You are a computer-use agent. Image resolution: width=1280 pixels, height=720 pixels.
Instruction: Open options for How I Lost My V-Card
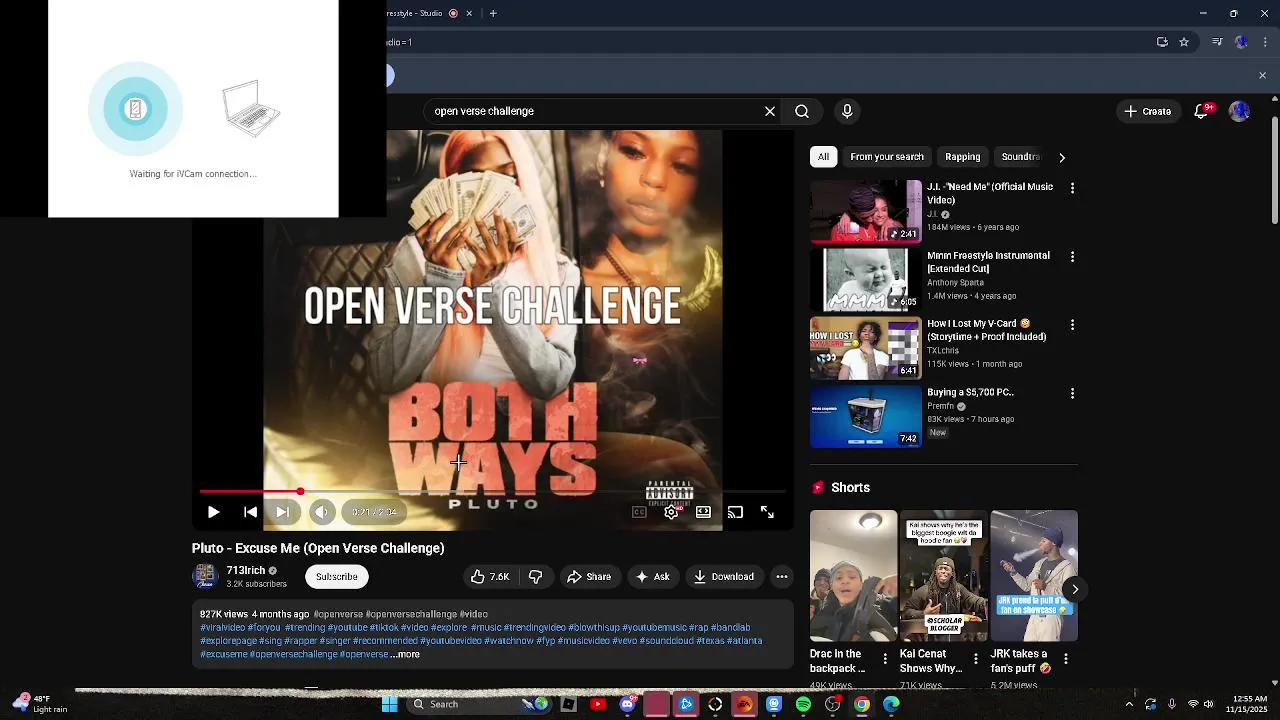point(1072,325)
